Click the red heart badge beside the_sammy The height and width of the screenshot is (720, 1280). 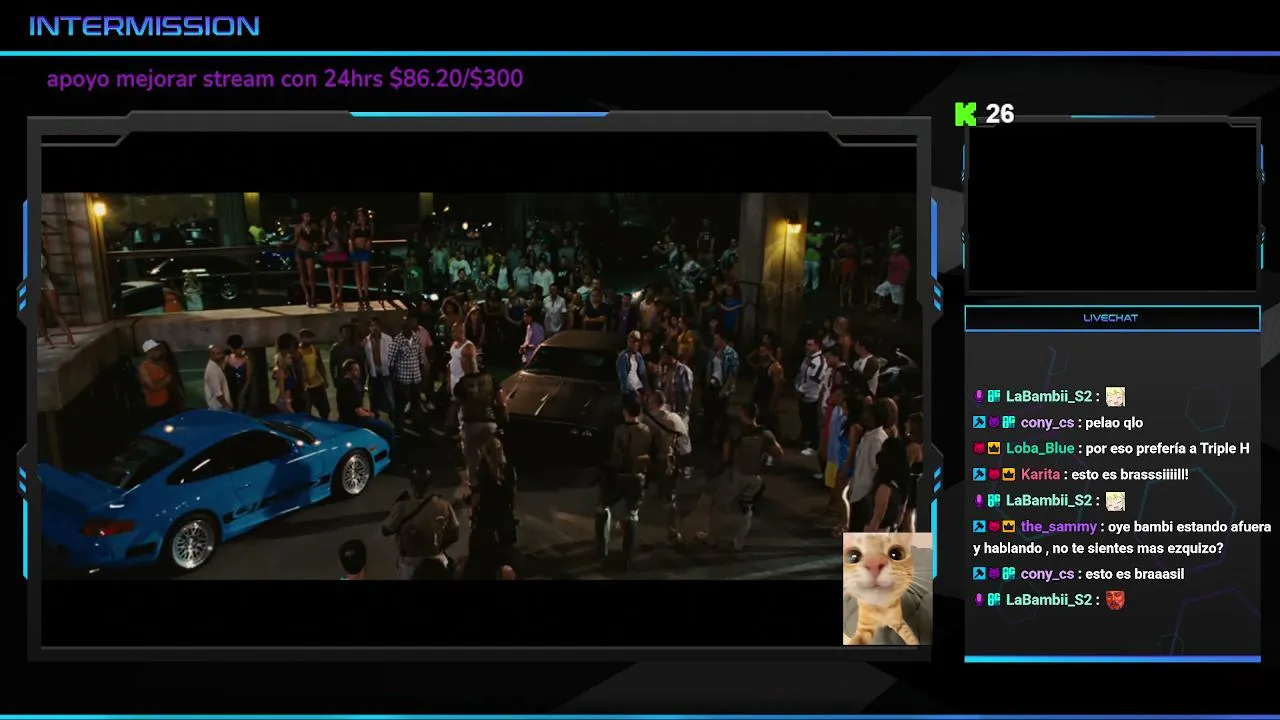coord(994,527)
